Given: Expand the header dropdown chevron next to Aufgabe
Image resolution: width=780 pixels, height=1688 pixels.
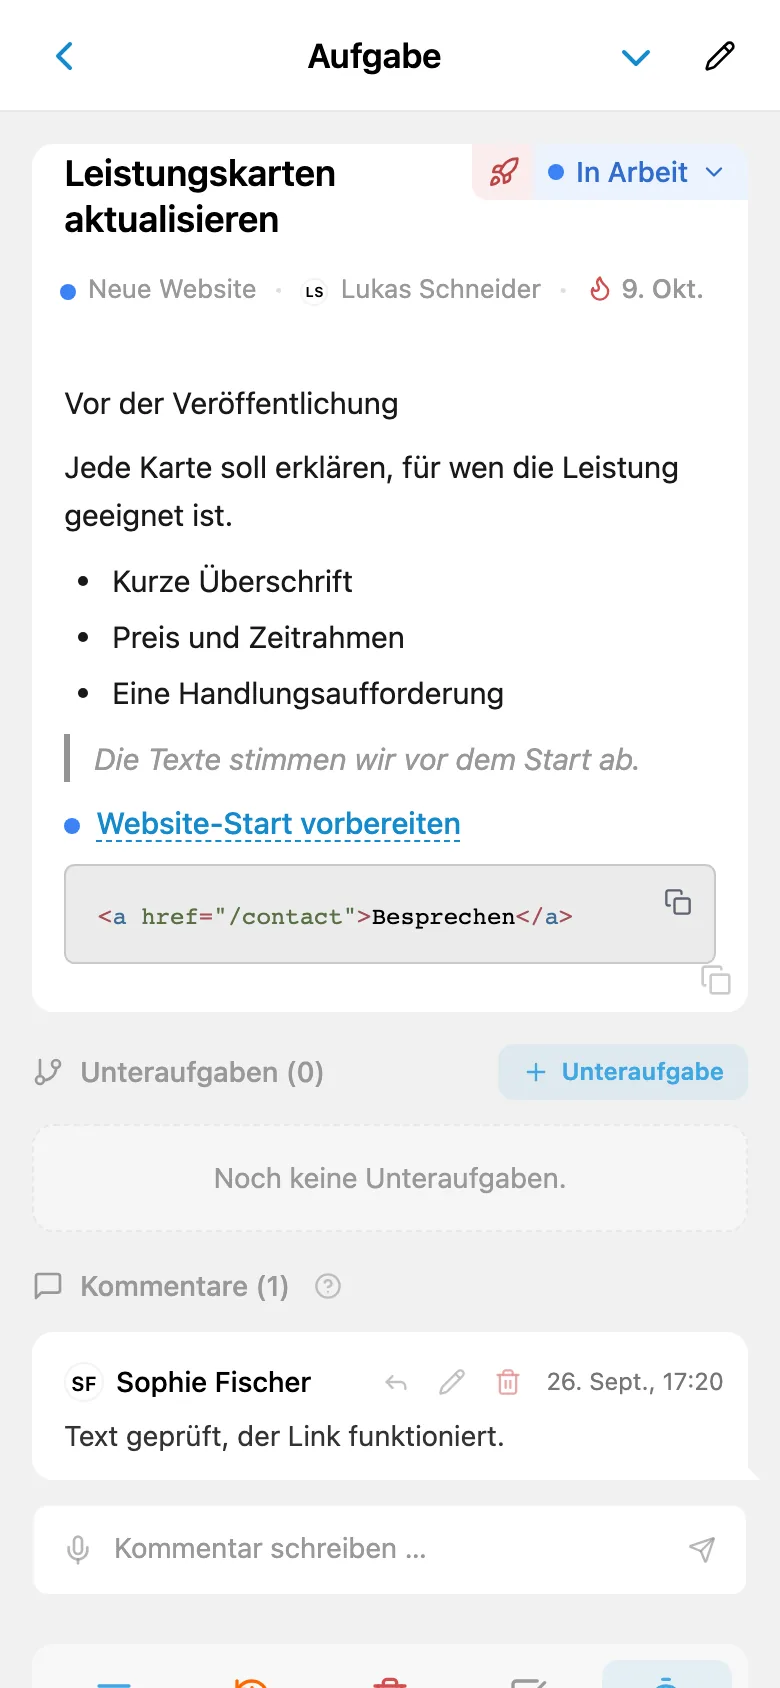Looking at the screenshot, I should point(636,57).
